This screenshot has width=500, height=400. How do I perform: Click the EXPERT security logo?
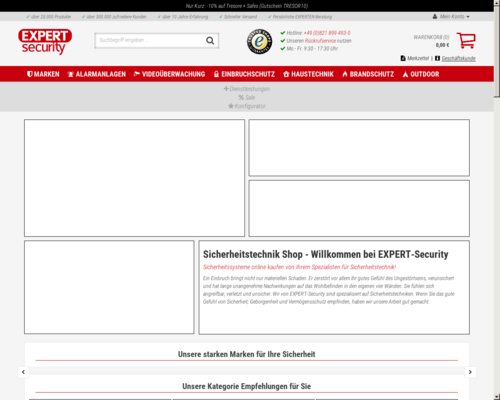[45, 42]
